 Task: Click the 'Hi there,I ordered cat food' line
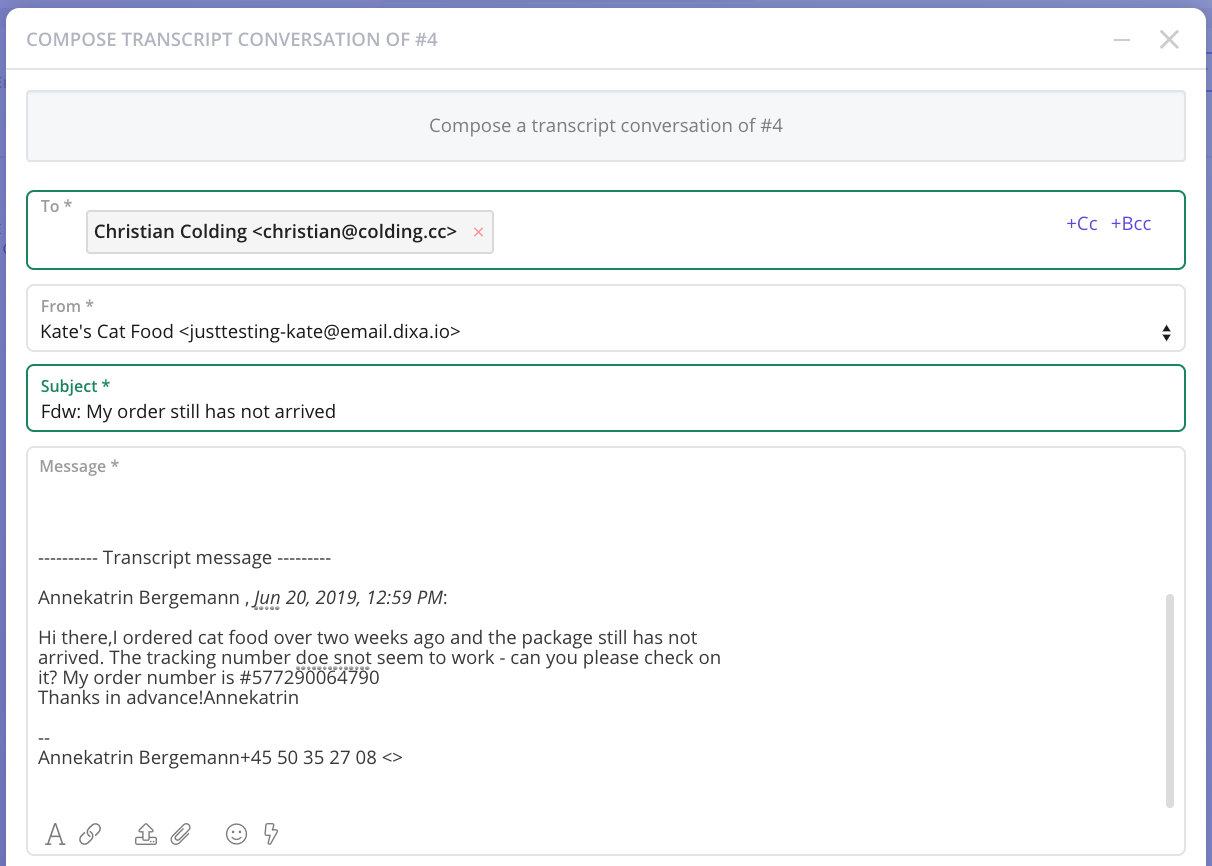coord(368,638)
